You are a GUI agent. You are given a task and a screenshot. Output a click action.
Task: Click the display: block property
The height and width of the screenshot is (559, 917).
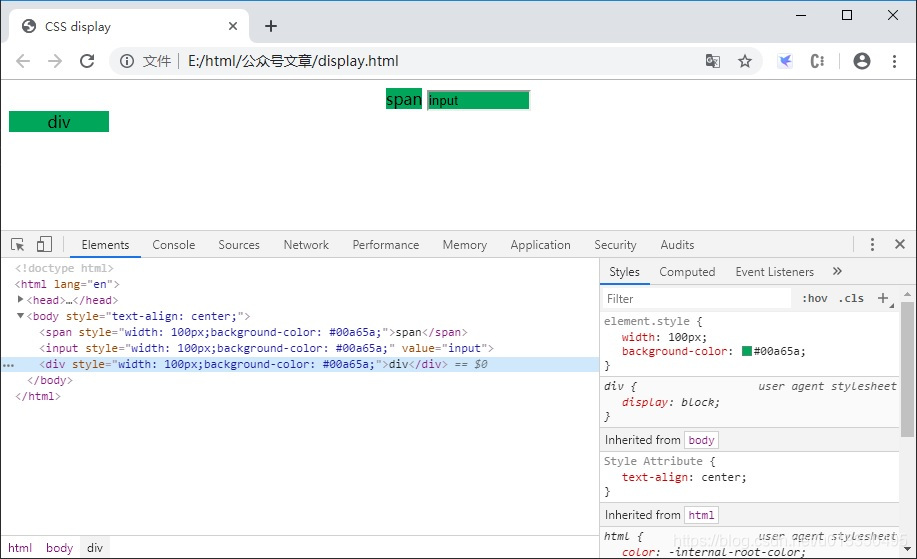tap(670, 402)
